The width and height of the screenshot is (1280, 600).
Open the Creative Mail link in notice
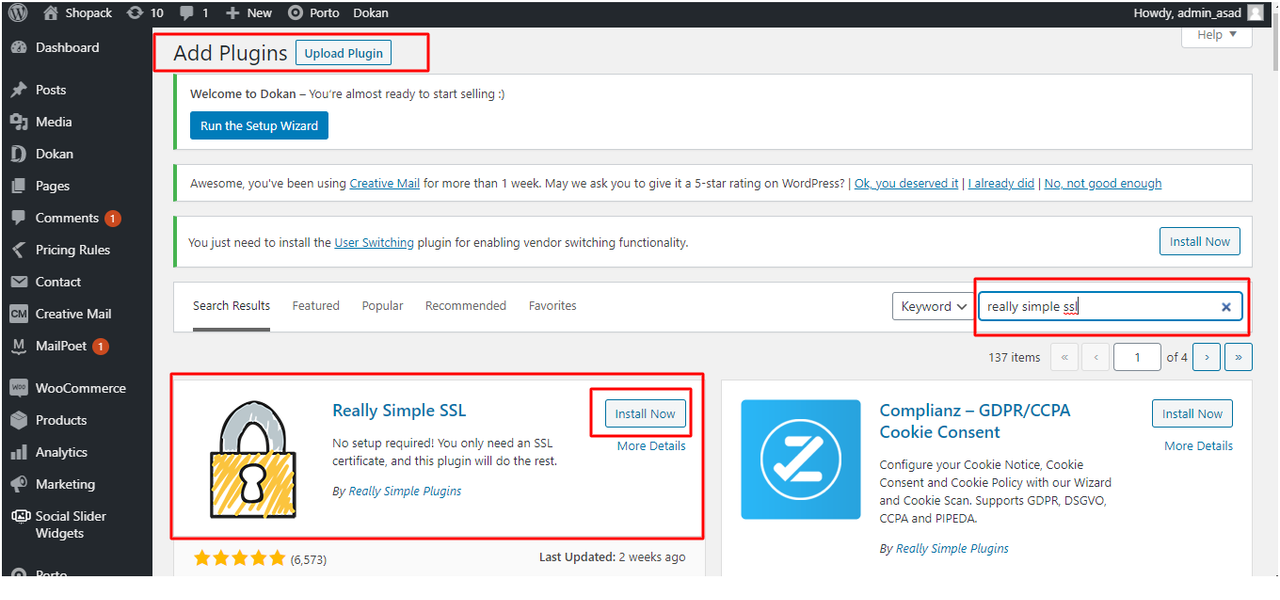click(x=384, y=184)
